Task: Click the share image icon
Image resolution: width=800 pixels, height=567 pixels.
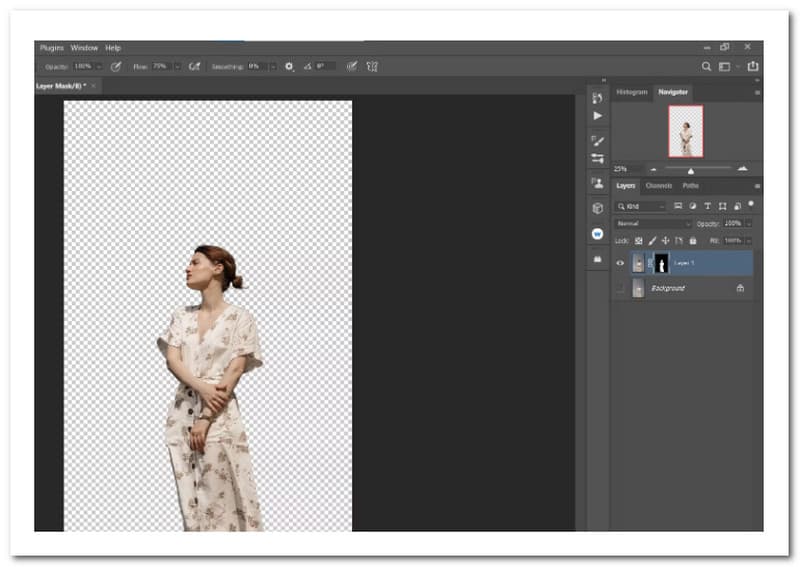Action: [753, 66]
